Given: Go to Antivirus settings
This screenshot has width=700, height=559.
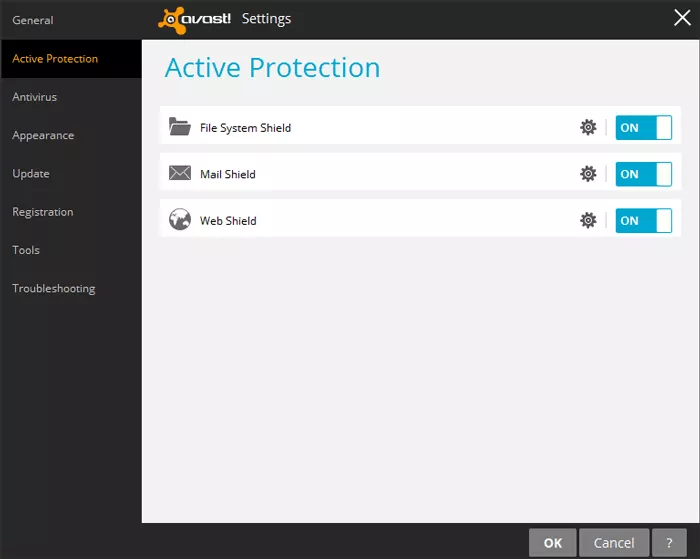Looking at the screenshot, I should point(71,97).
